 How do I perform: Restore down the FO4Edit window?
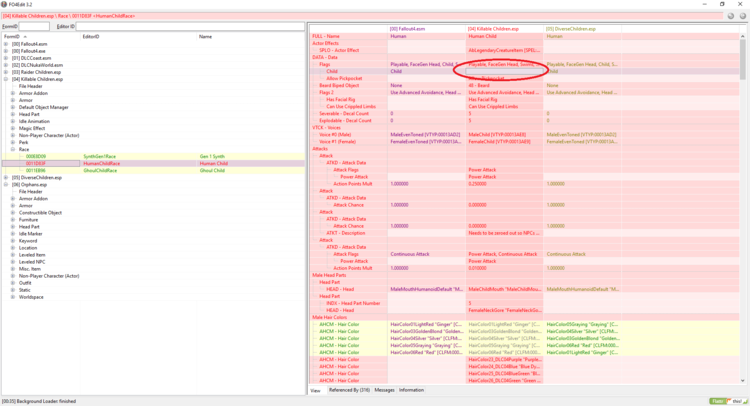tap(722, 4)
